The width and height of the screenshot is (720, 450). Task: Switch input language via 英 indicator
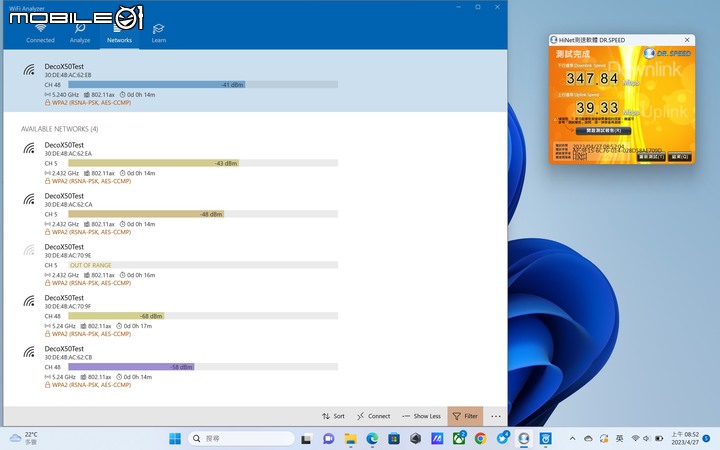click(x=619, y=439)
